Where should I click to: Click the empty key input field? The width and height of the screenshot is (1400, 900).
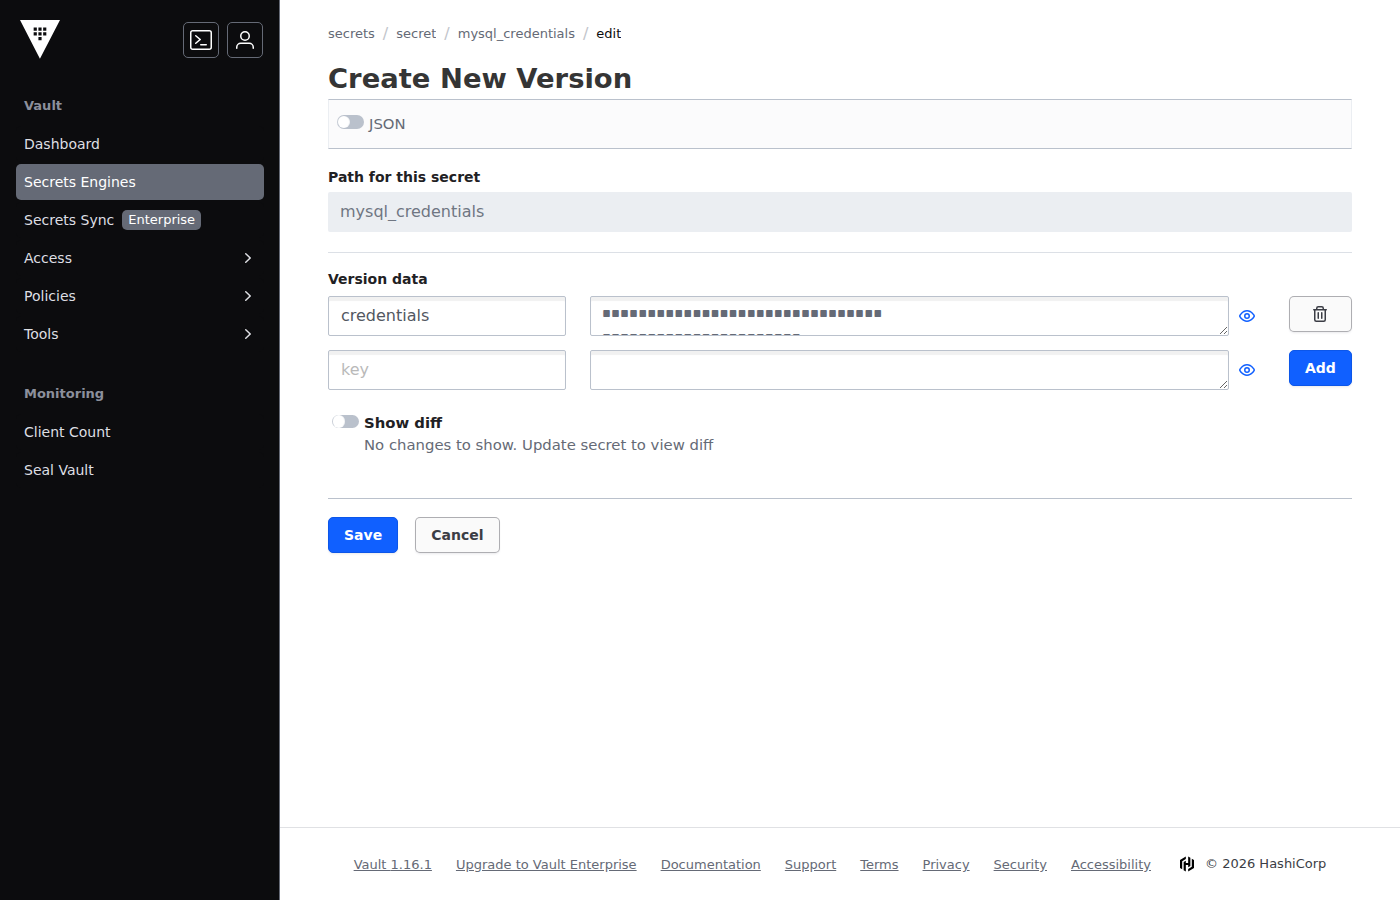click(x=447, y=370)
